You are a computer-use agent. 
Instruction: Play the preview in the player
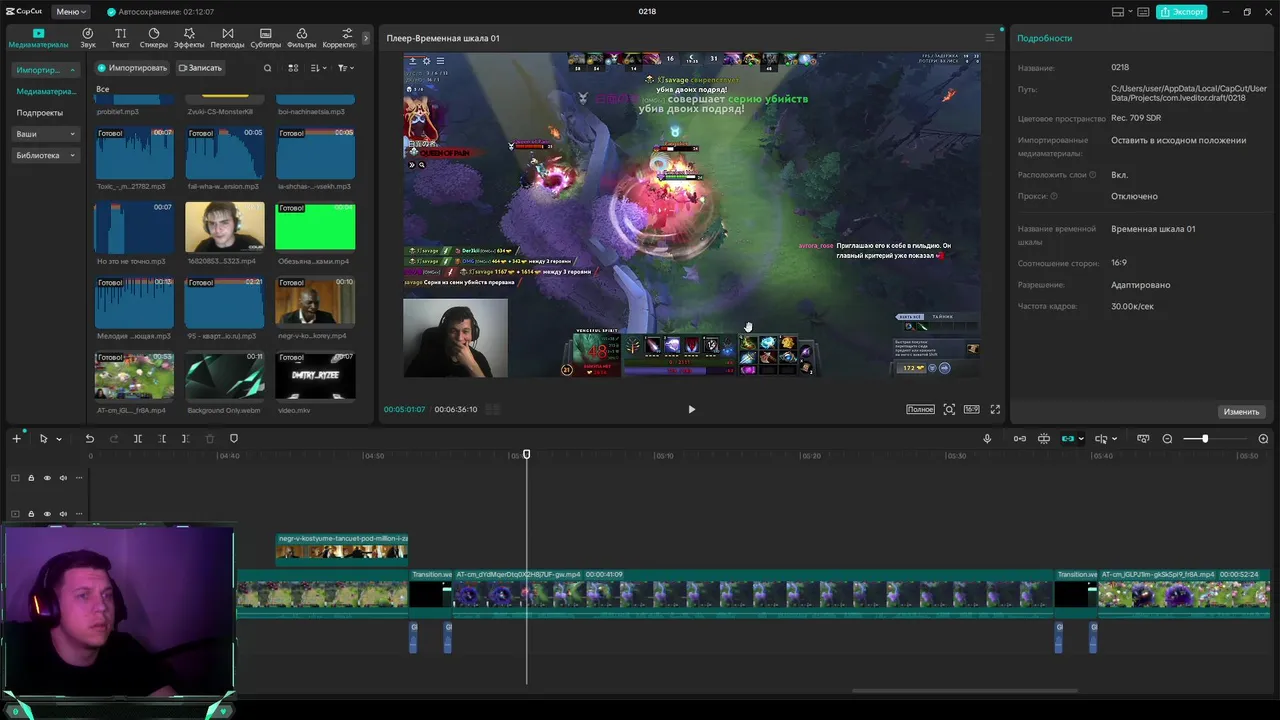691,409
